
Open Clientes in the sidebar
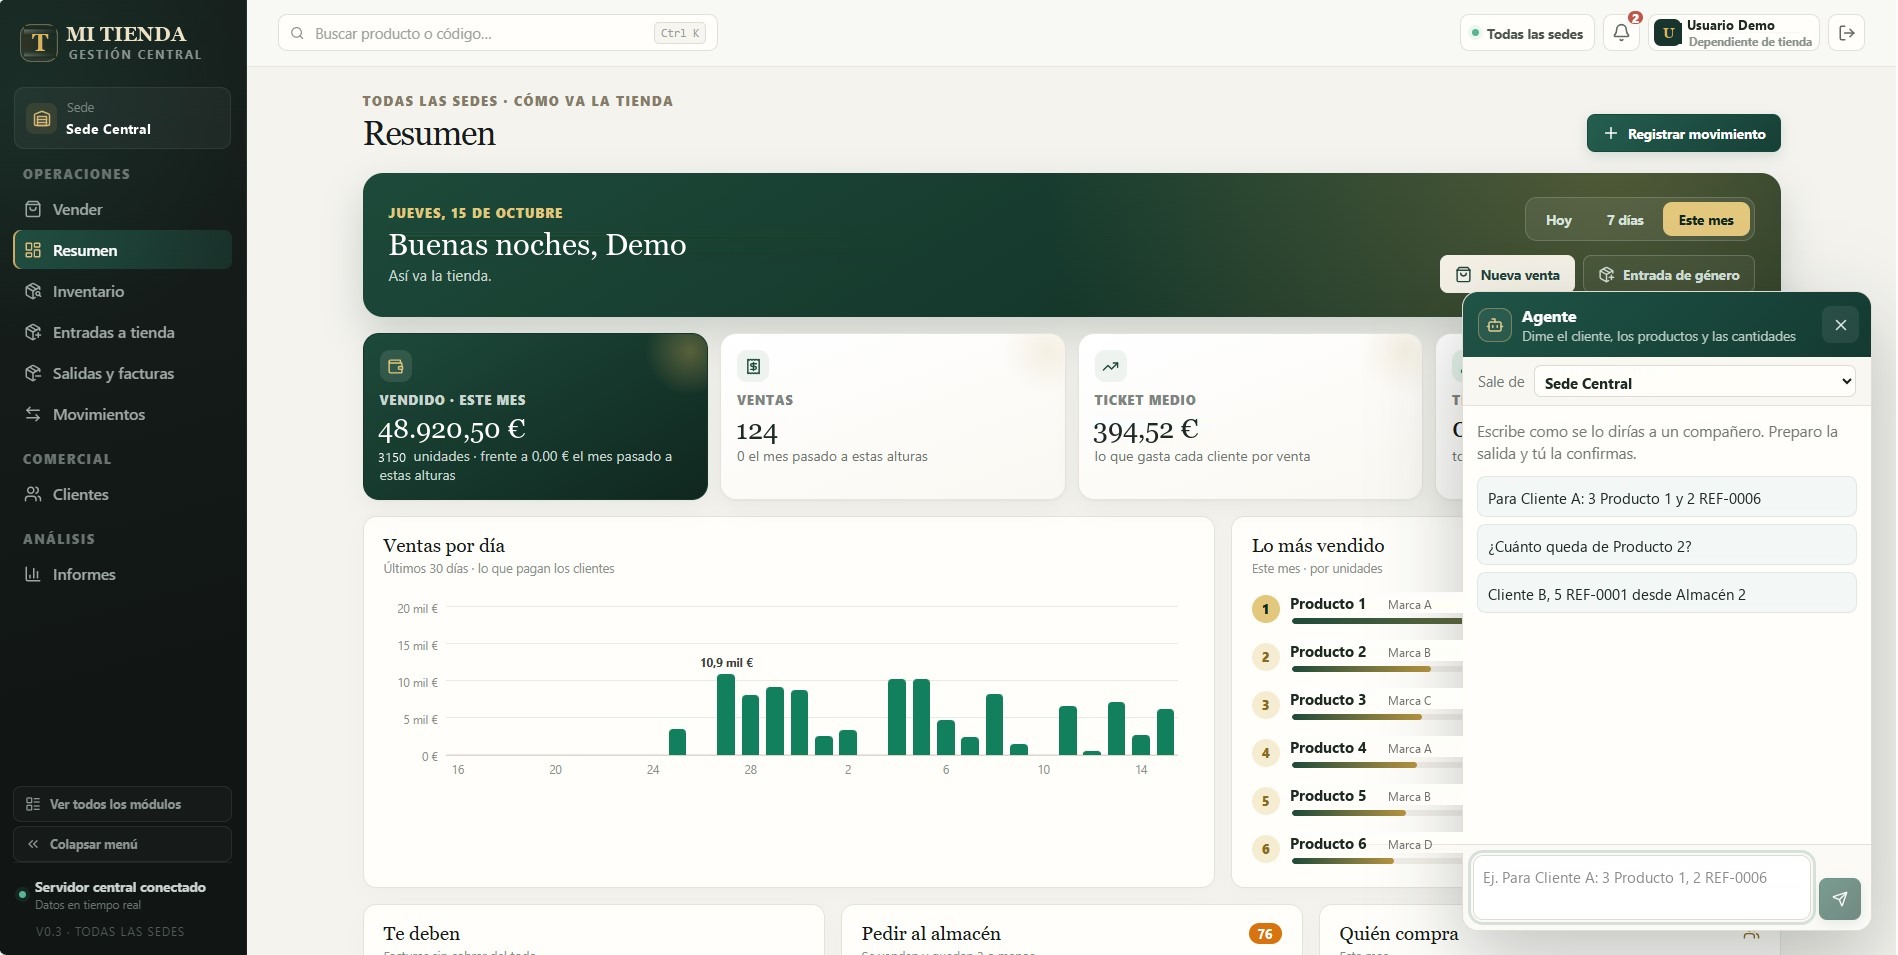click(x=122, y=494)
